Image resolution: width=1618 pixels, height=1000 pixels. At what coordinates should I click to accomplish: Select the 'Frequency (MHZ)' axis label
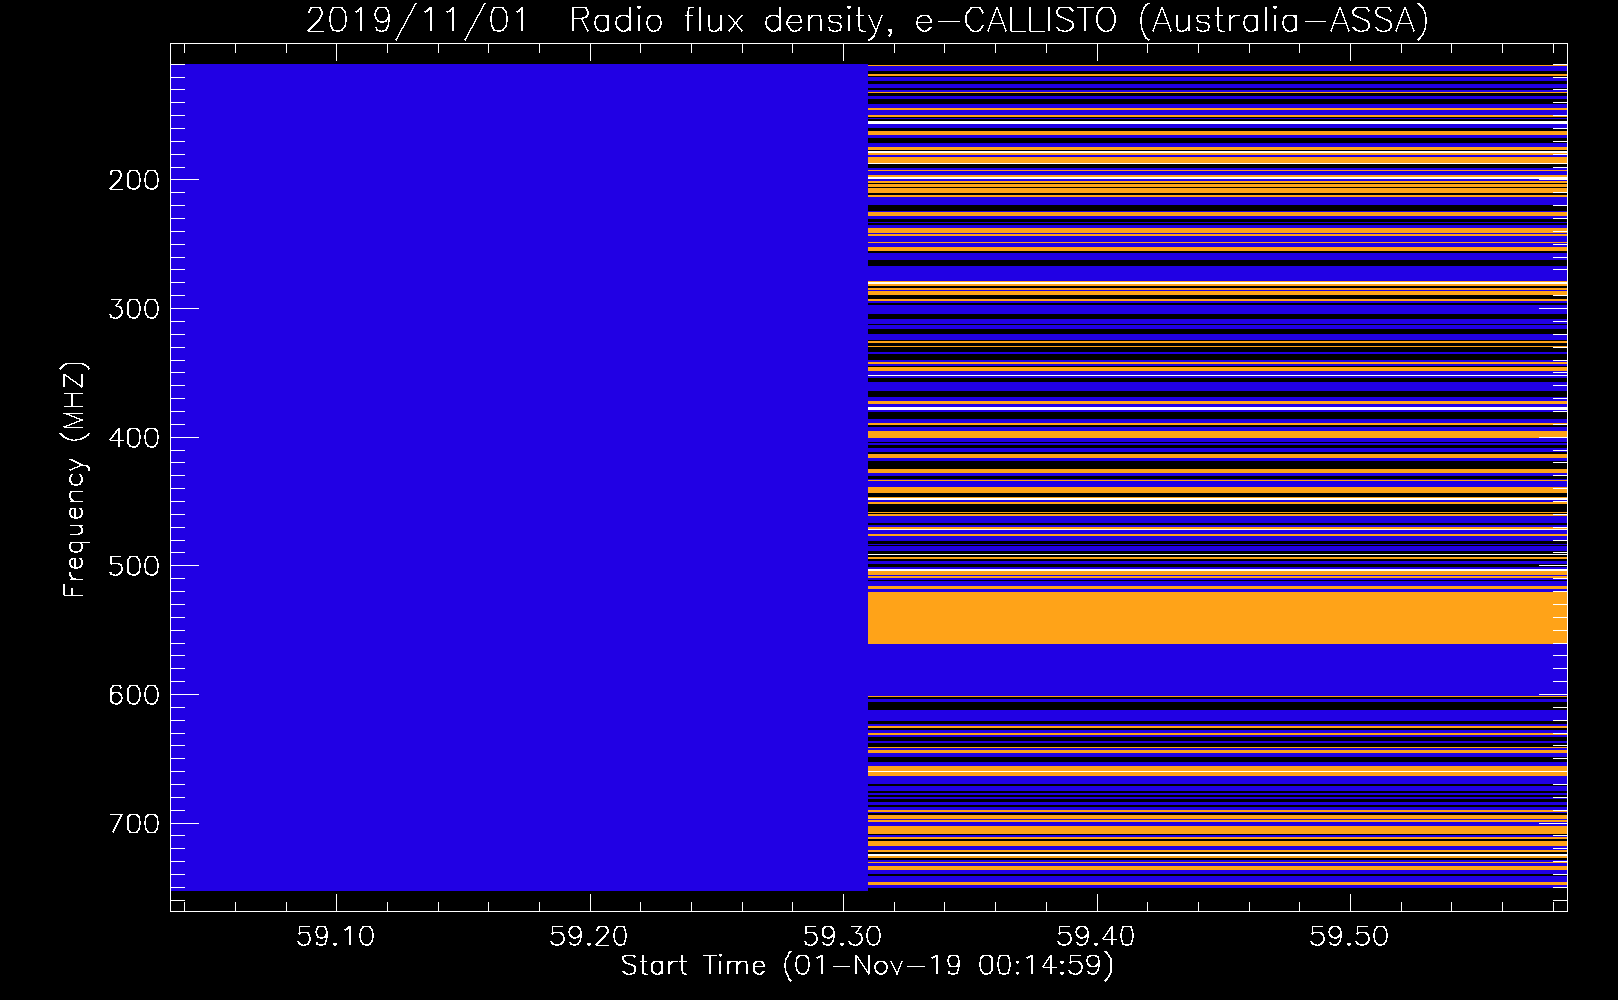click(x=75, y=480)
